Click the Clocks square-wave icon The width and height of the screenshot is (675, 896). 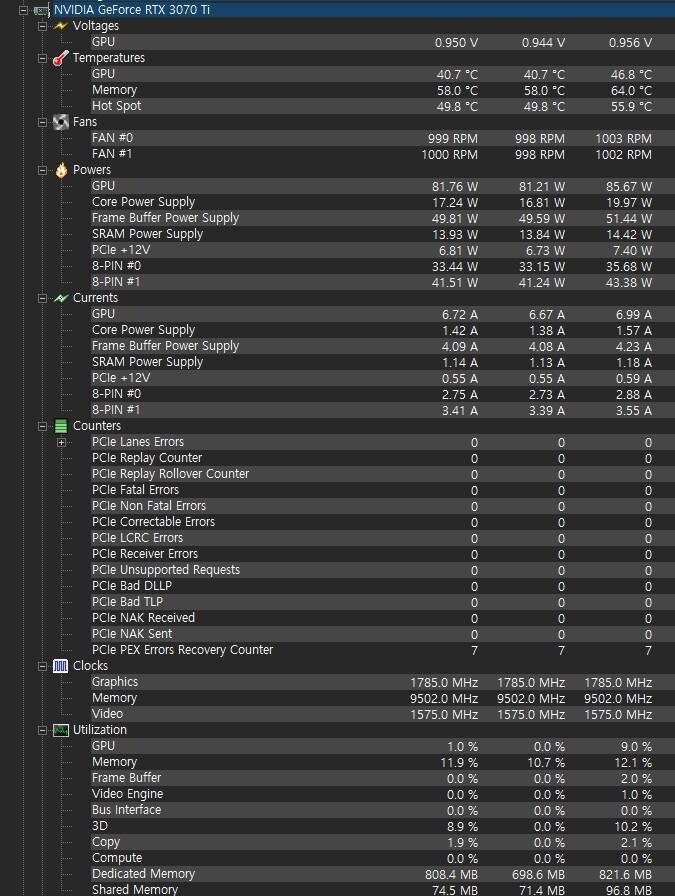click(61, 666)
